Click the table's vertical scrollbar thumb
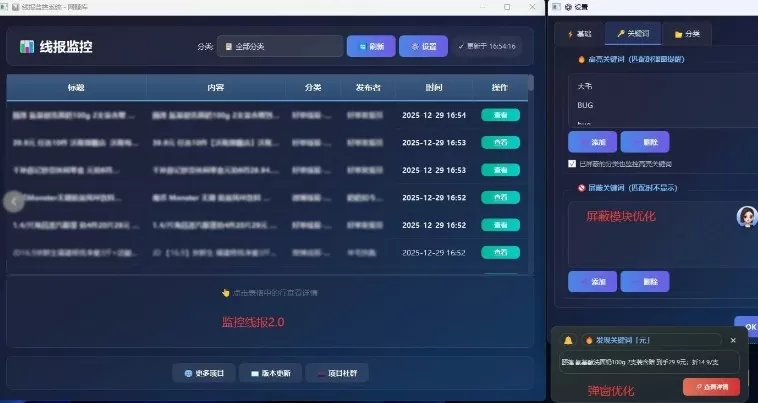The width and height of the screenshot is (758, 403). tap(531, 83)
